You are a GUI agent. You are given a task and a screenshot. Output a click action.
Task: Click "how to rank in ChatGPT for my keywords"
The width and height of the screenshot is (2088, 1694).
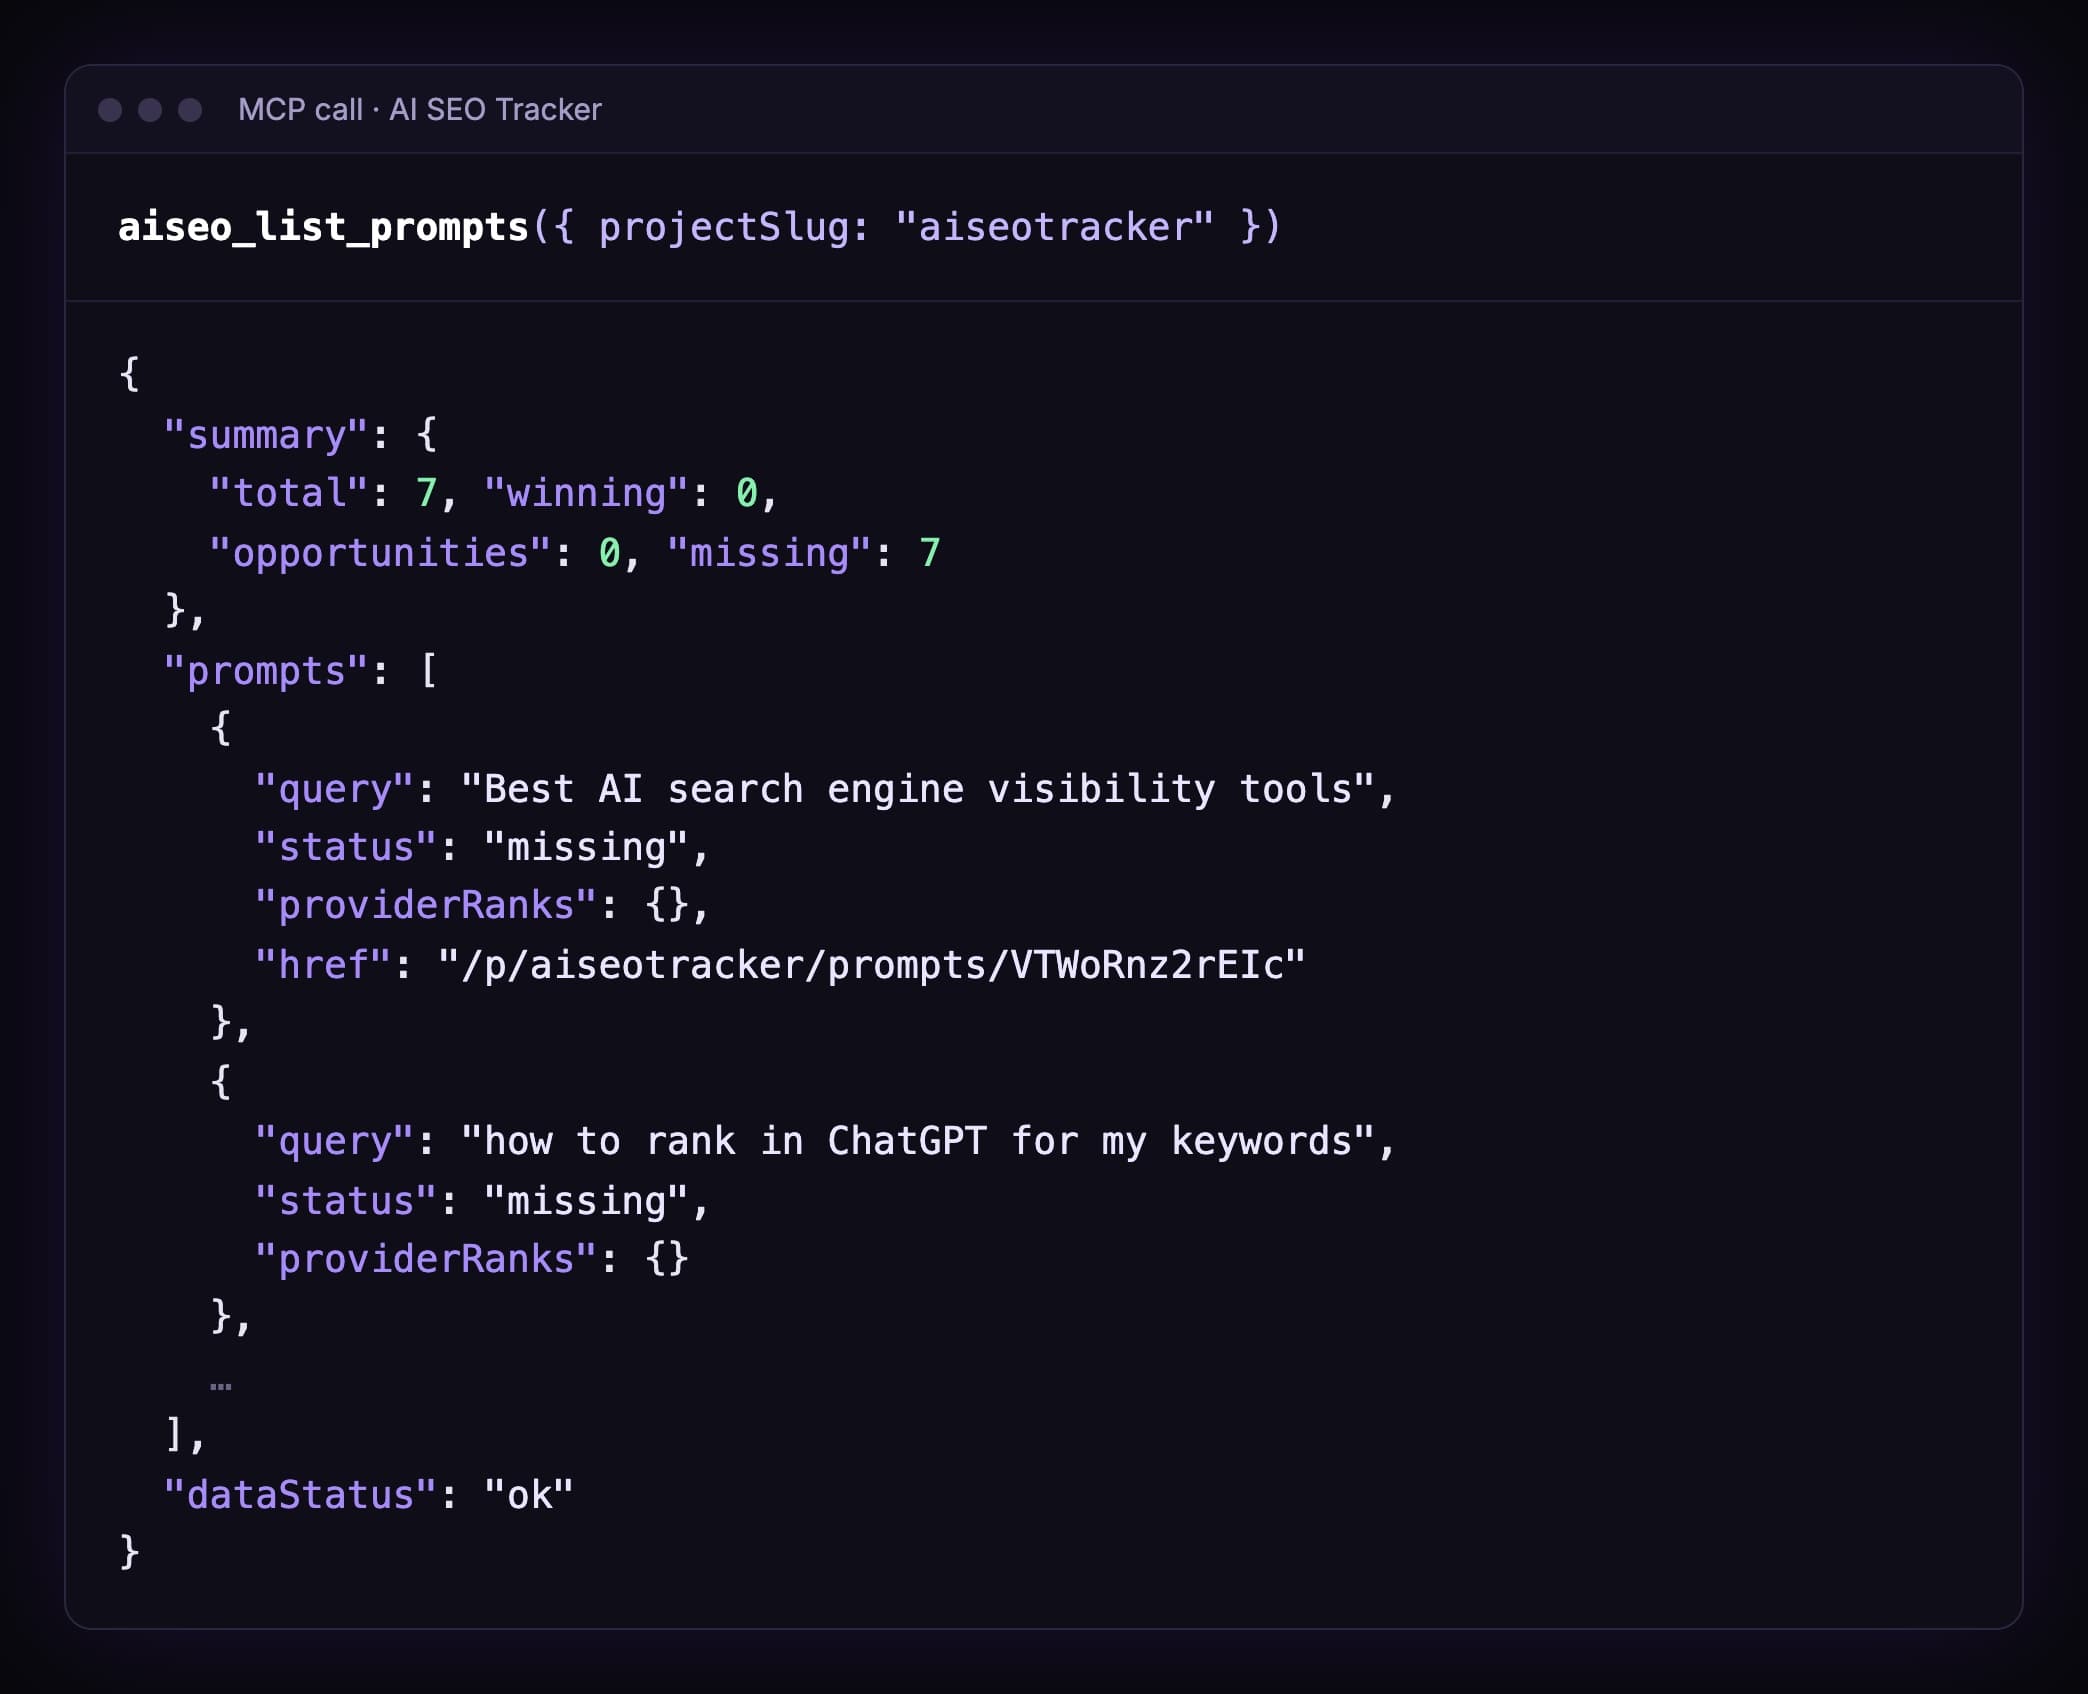coord(918,1141)
